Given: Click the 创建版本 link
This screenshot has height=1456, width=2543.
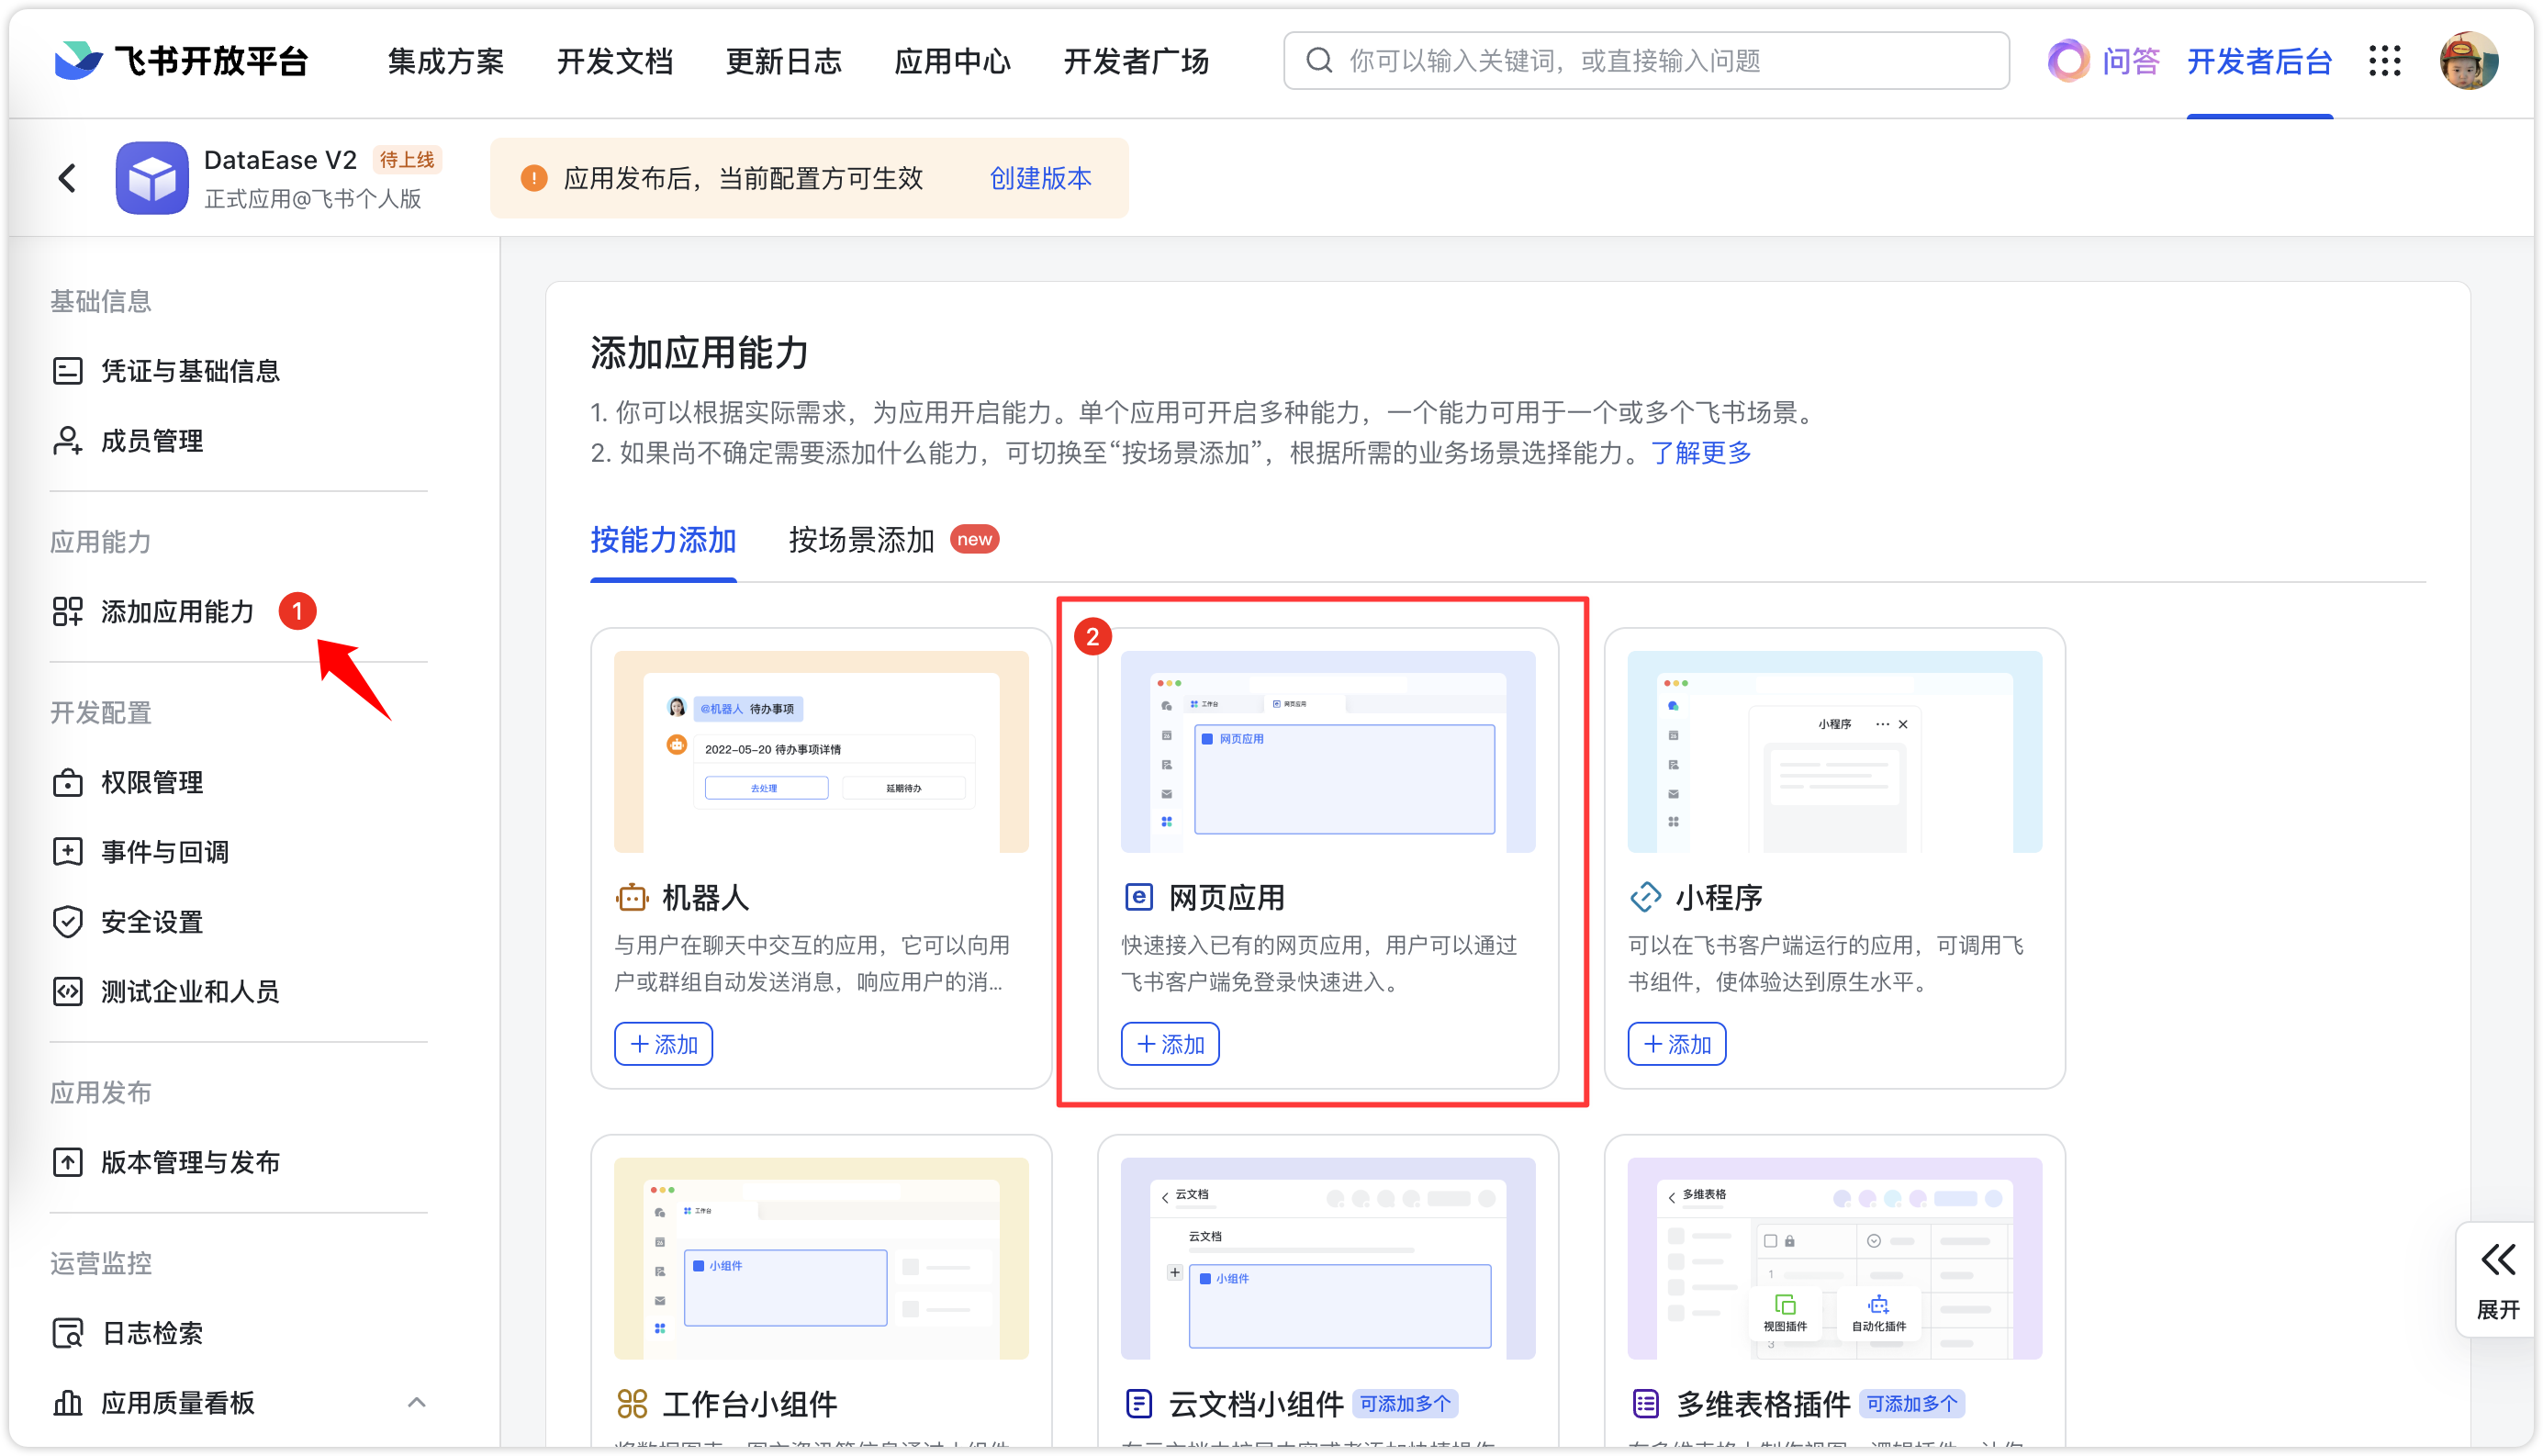Looking at the screenshot, I should click(1040, 178).
